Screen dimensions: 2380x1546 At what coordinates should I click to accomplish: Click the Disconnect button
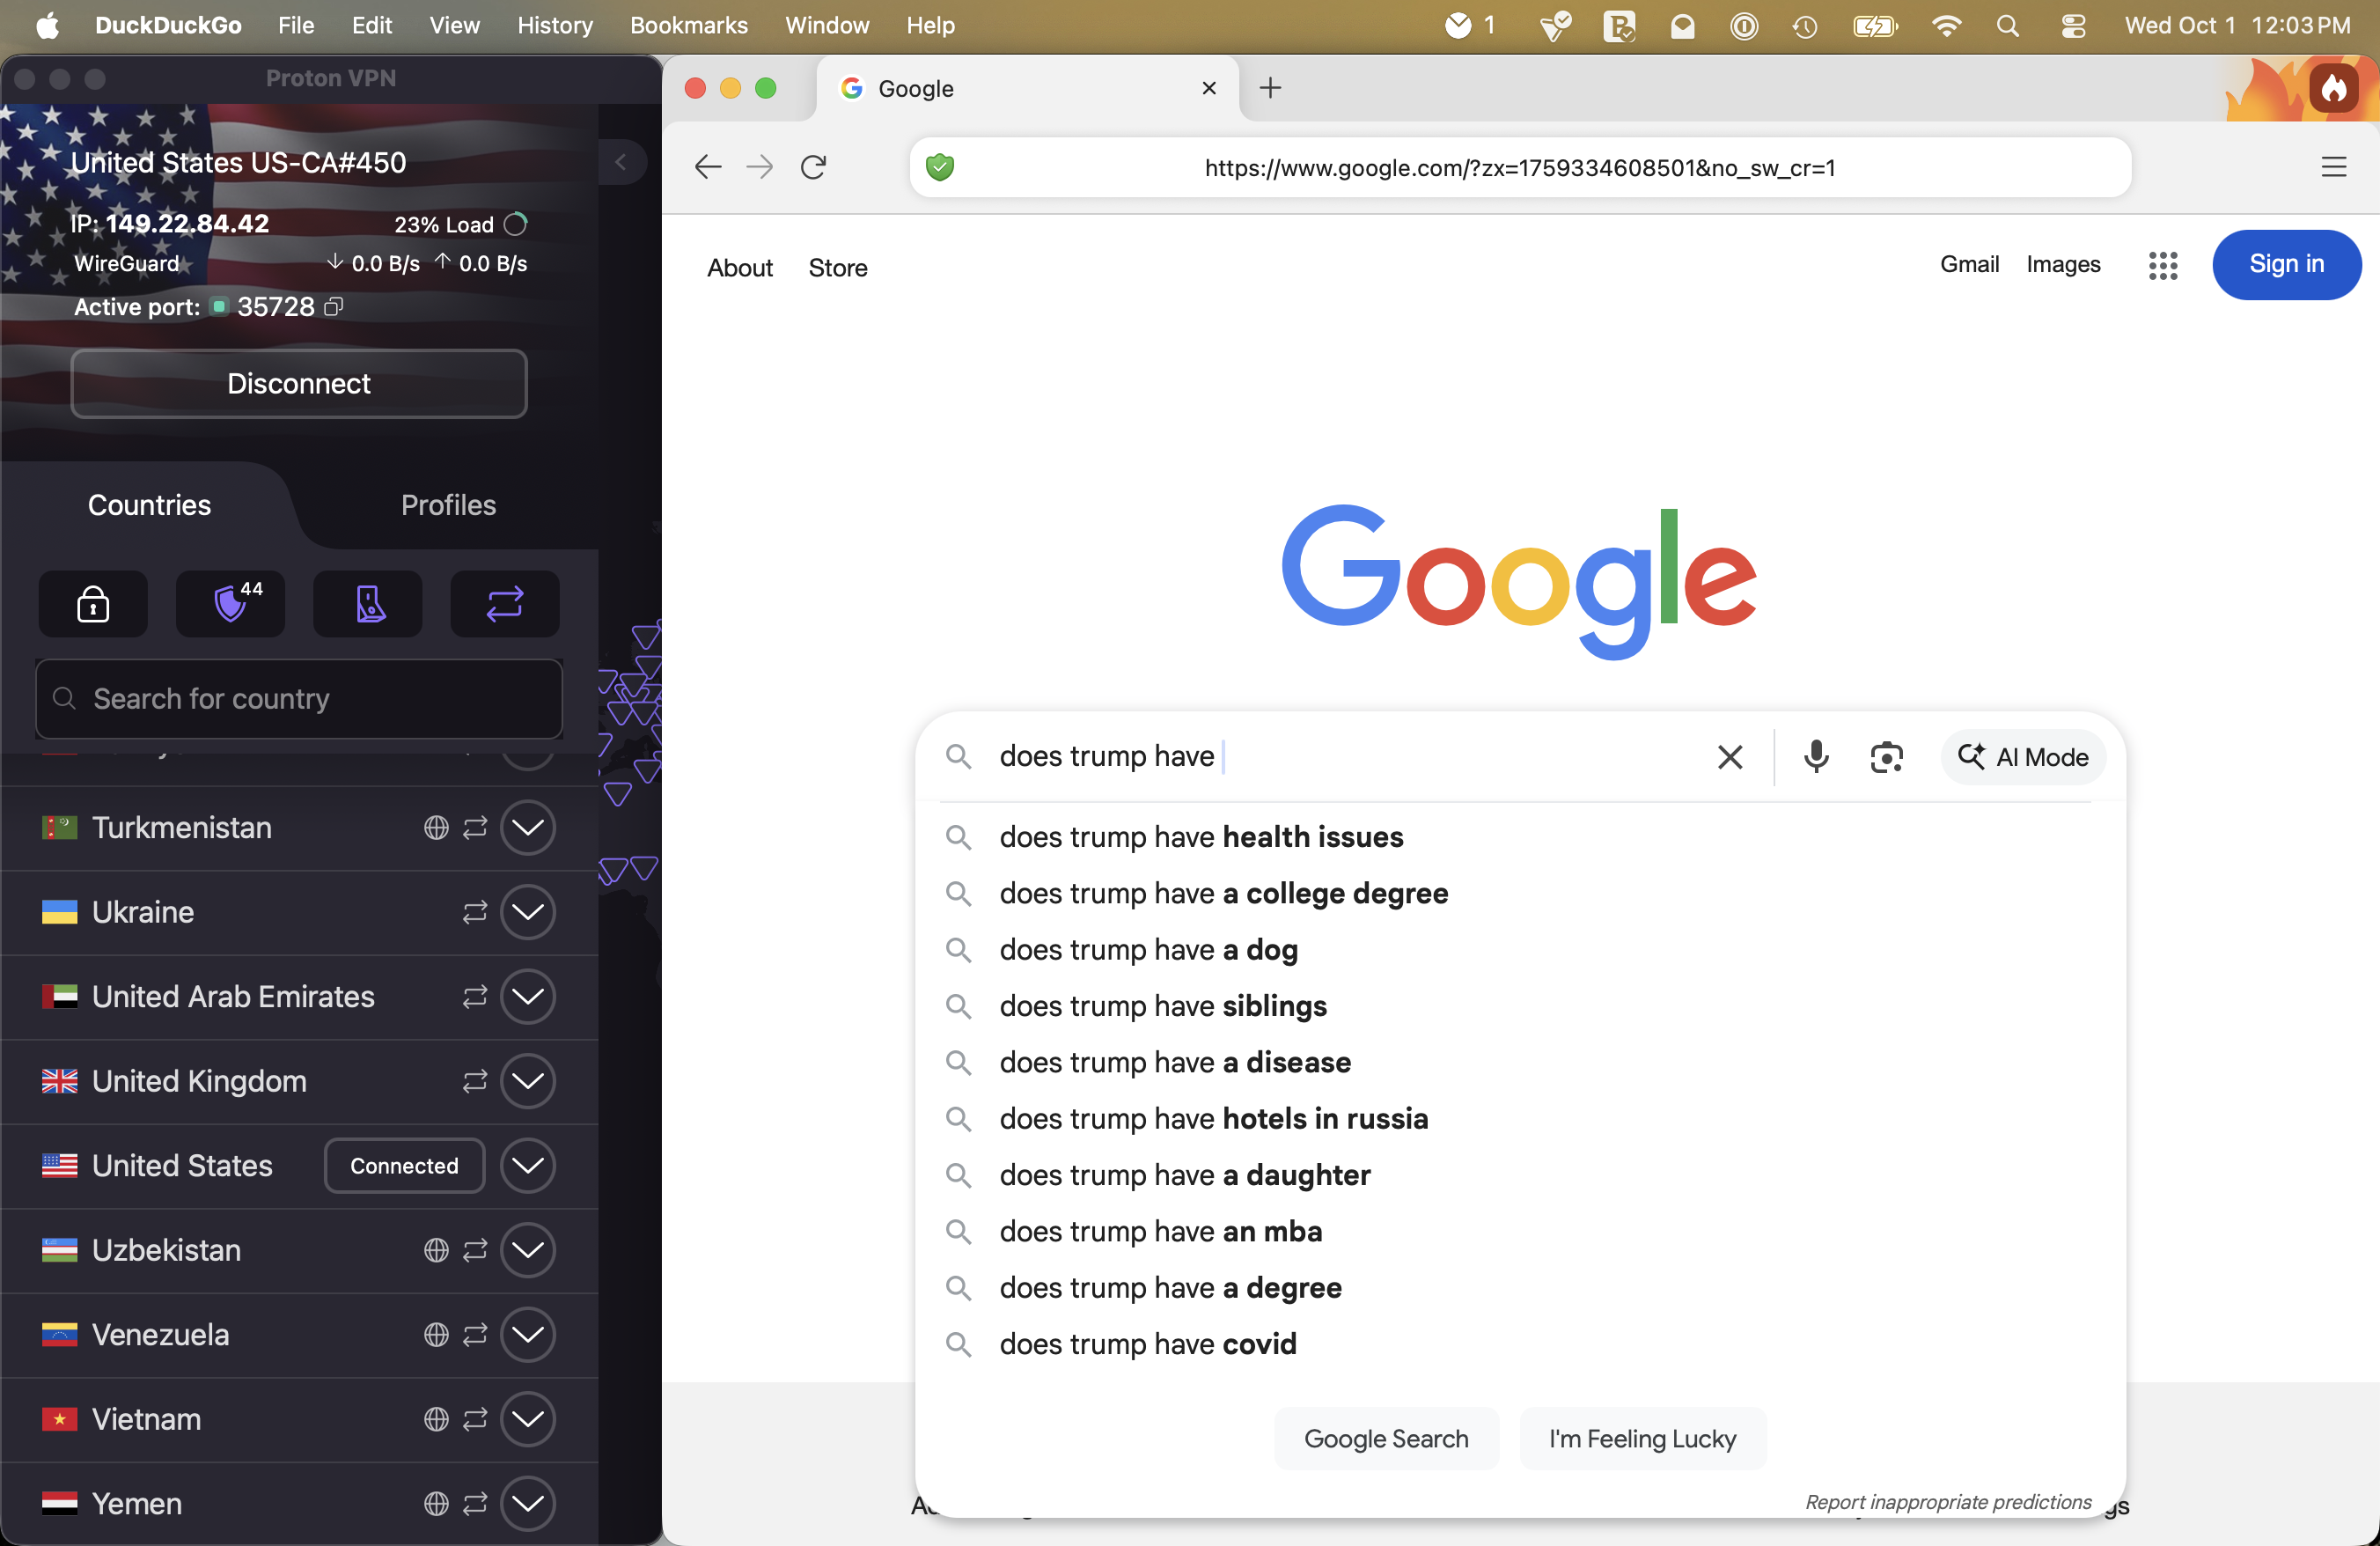299,384
